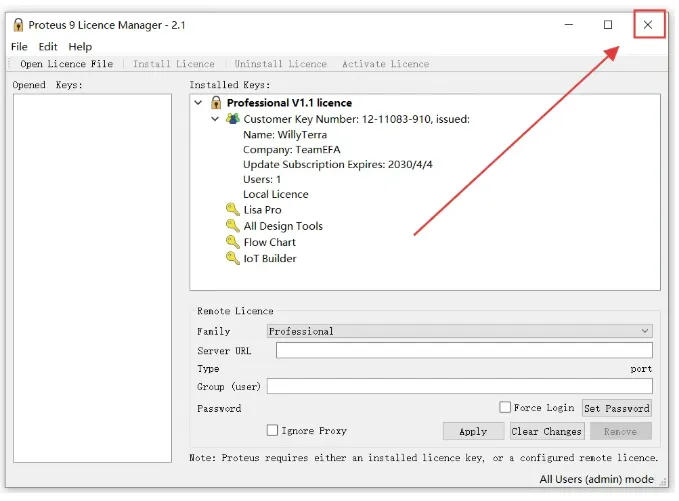Click the Company: TeamEFA line
679x501 pixels.
click(291, 150)
